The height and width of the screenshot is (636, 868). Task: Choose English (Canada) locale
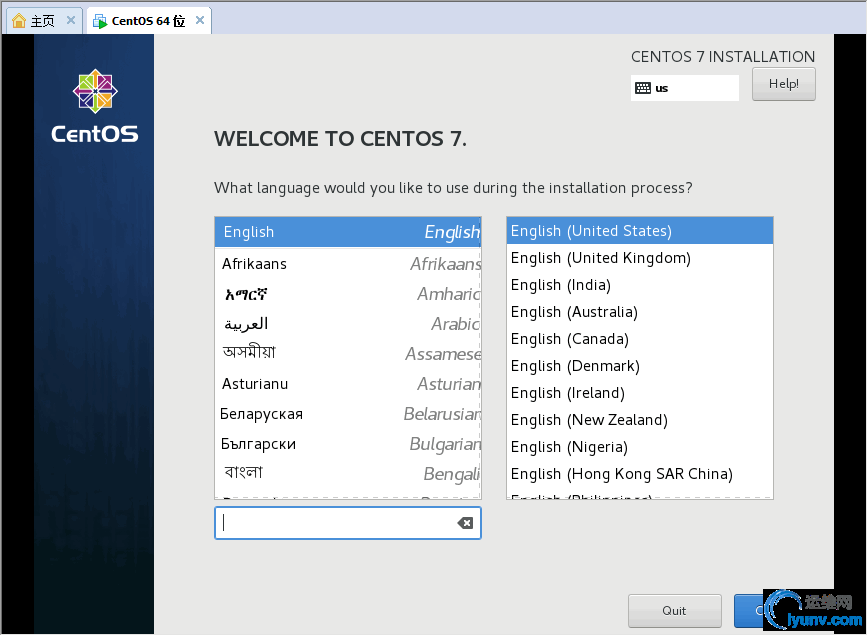[639, 339]
